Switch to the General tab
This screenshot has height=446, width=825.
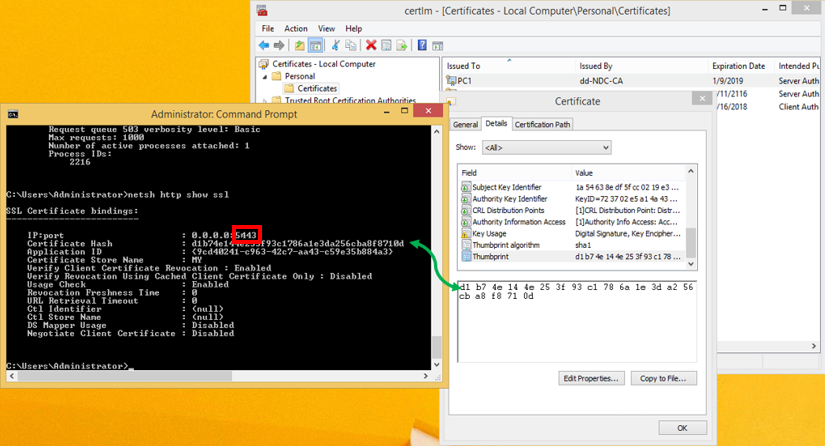tap(465, 125)
